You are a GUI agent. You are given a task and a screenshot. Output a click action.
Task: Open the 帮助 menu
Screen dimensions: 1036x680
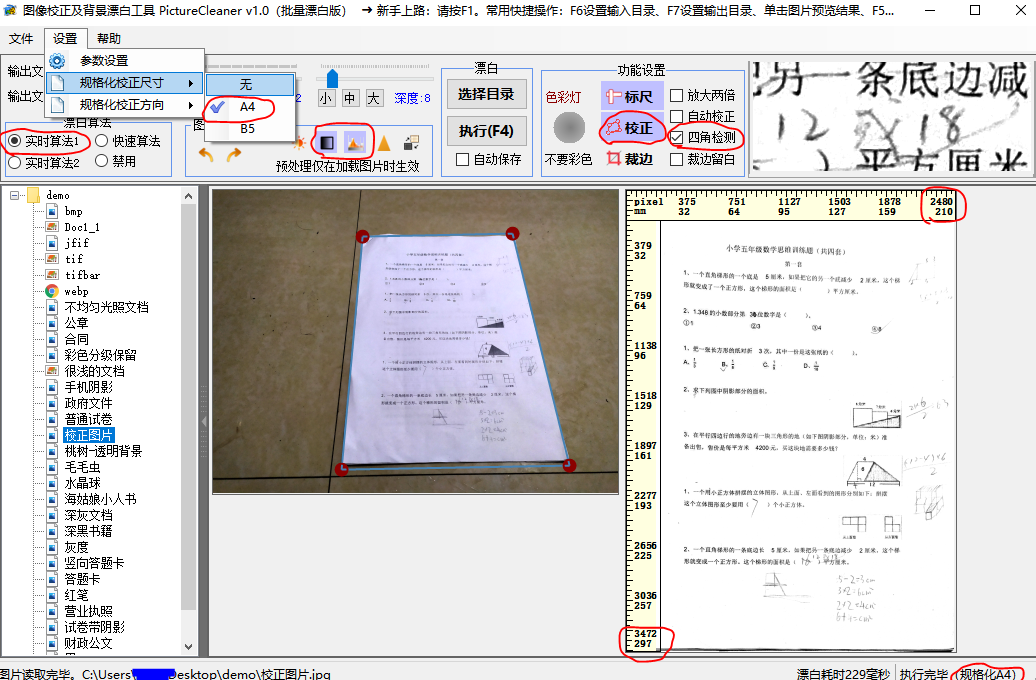109,39
